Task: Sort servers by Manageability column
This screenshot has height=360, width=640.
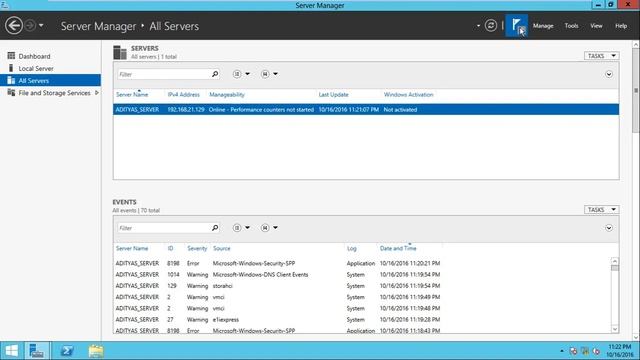Action: 227,95
